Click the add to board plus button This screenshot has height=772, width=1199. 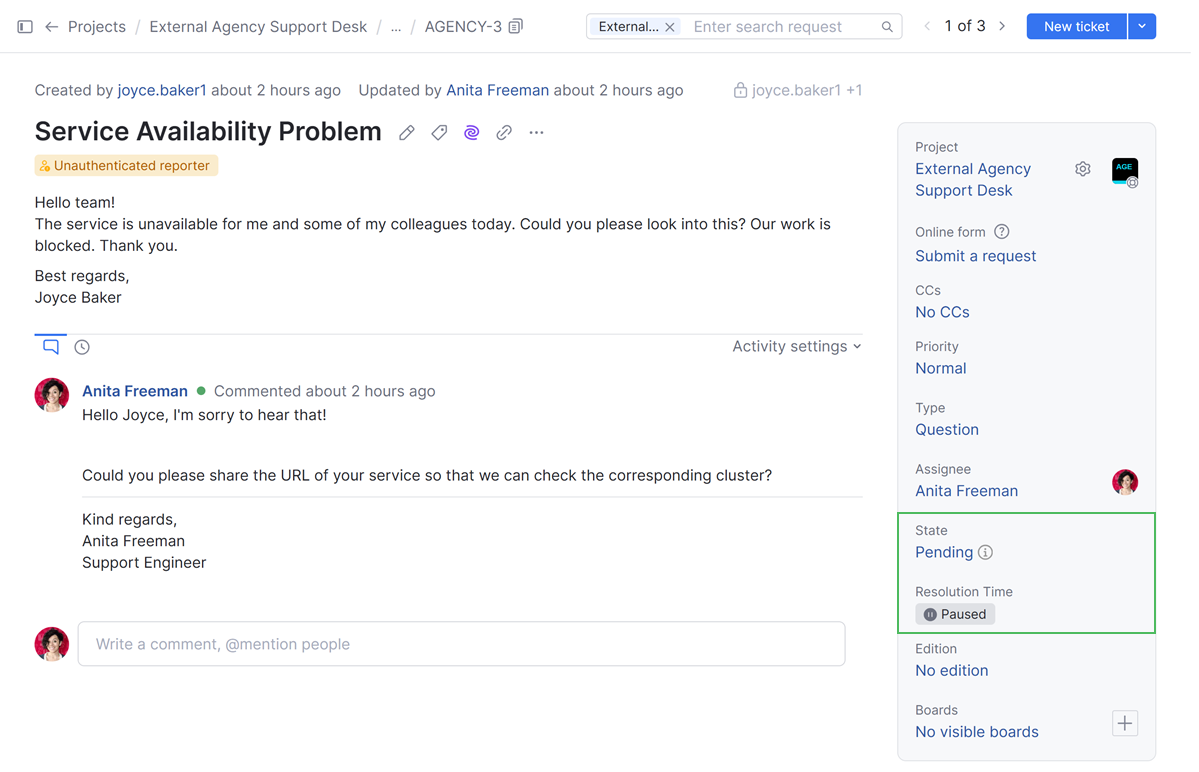1125,723
